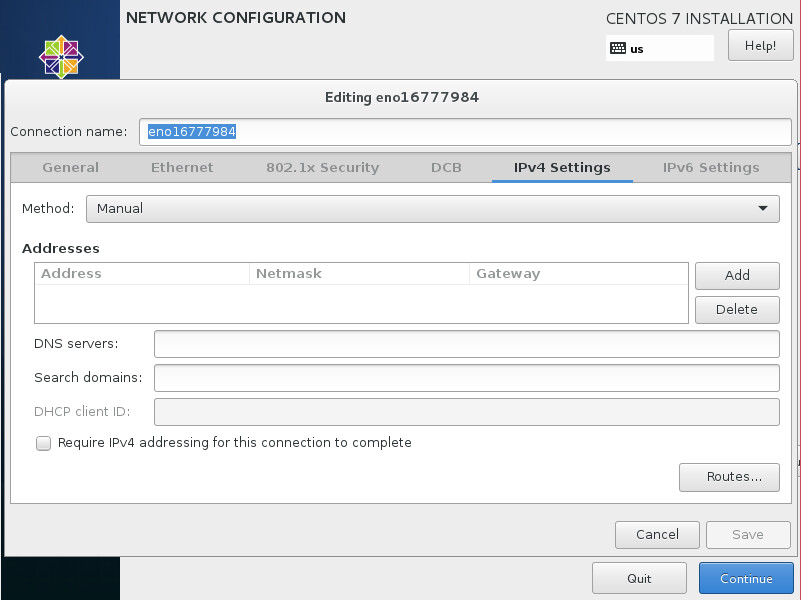
Task: Open the DCB tab
Action: point(446,167)
